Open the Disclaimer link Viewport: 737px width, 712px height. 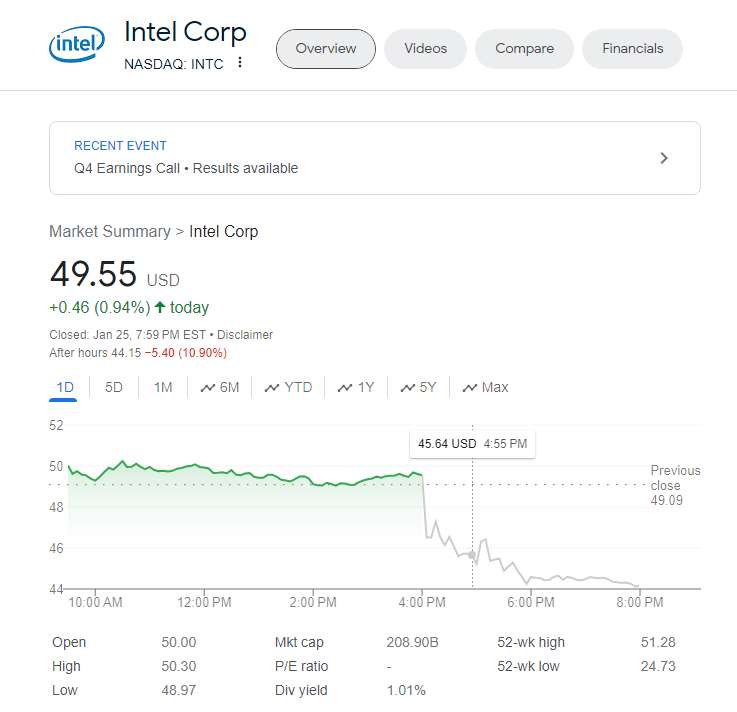[245, 335]
